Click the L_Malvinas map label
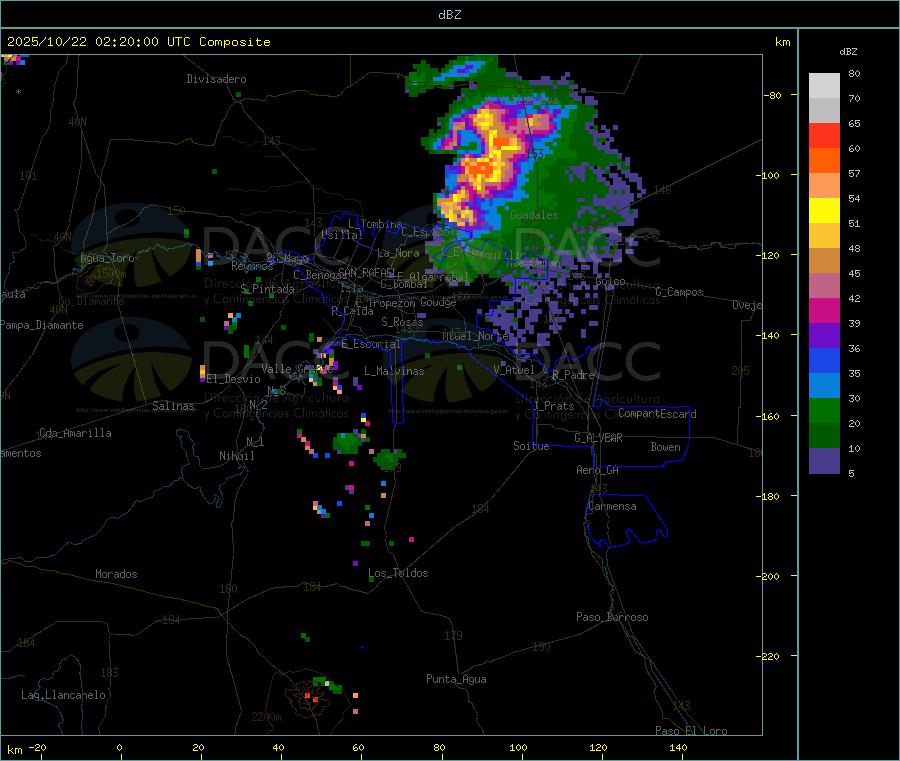The image size is (900, 761). click(394, 372)
